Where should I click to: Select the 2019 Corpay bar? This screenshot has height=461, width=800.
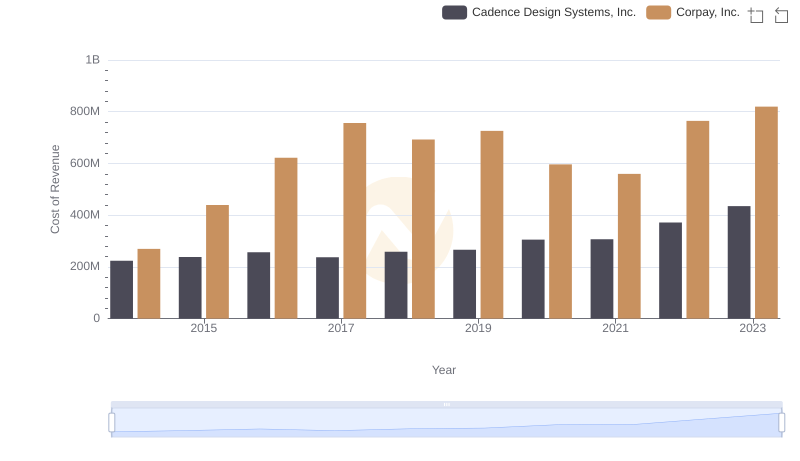tap(492, 225)
